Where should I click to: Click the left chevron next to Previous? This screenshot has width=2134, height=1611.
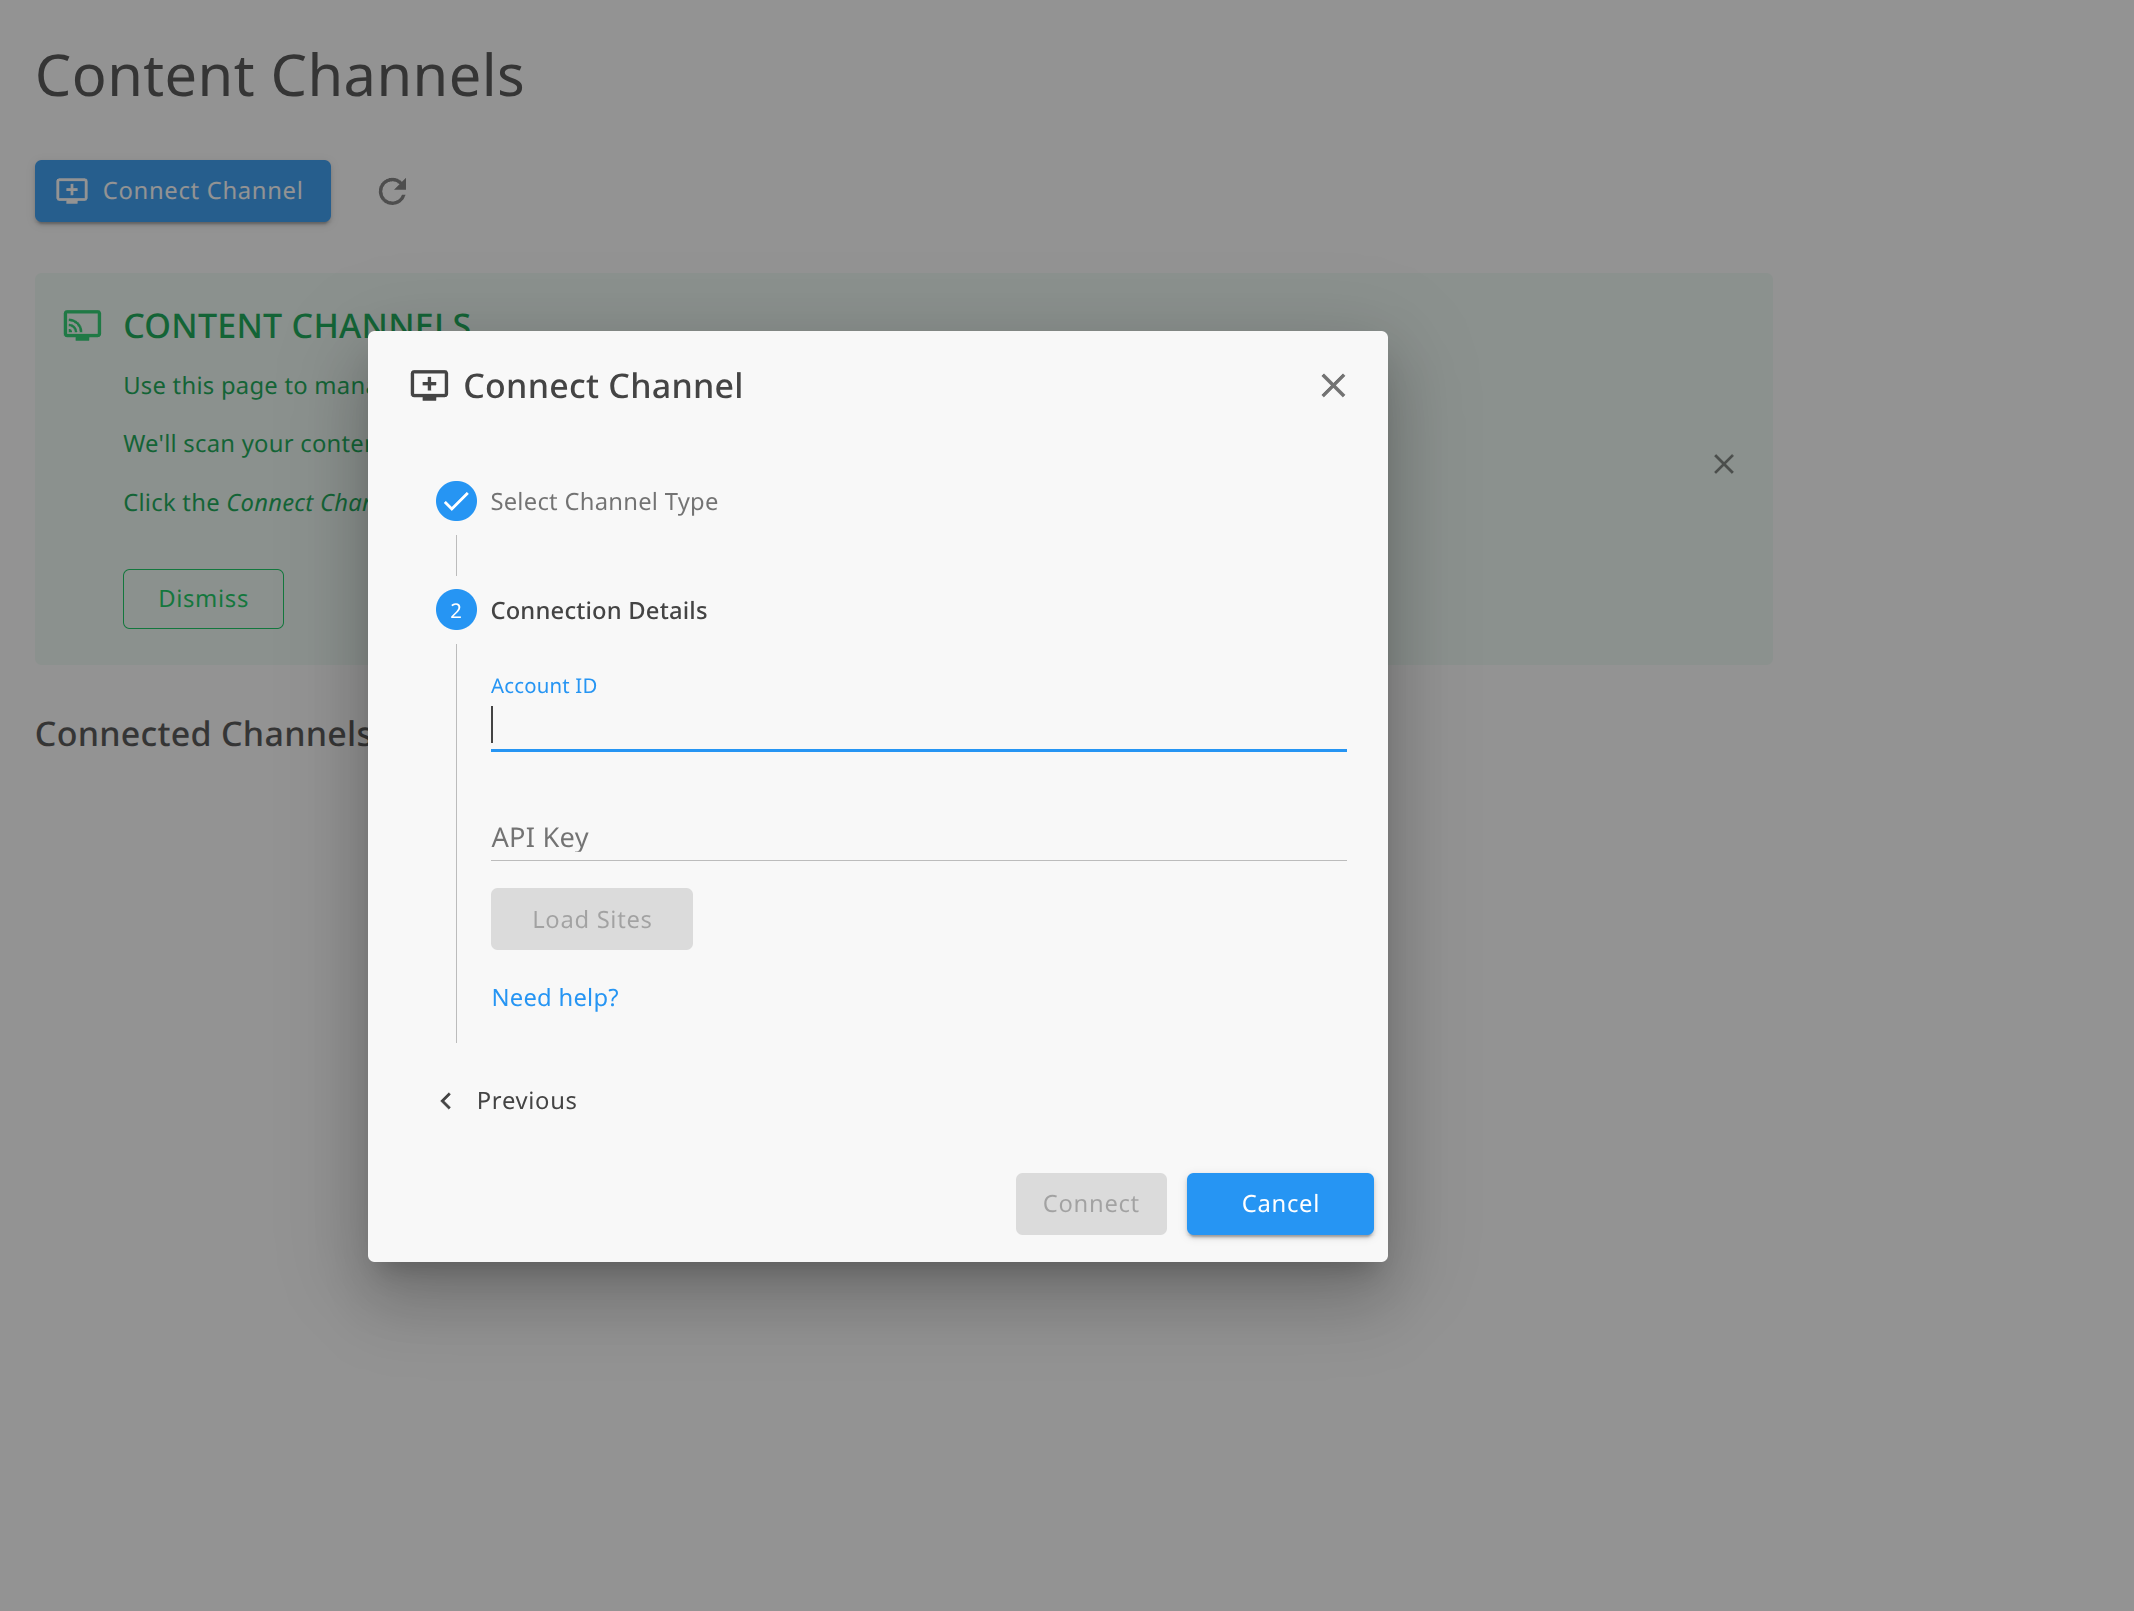click(x=446, y=1100)
